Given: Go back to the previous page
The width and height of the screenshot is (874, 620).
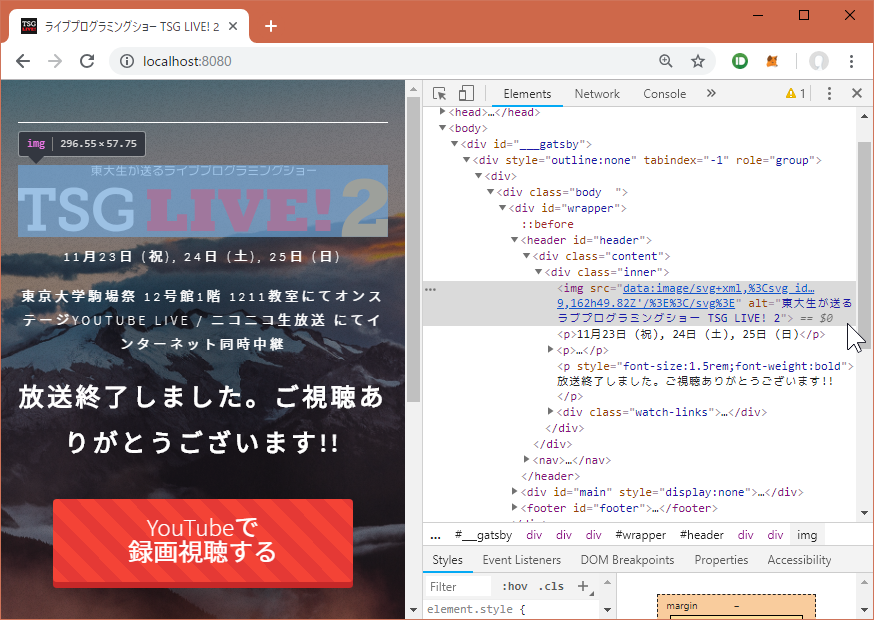Looking at the screenshot, I should (x=23, y=61).
